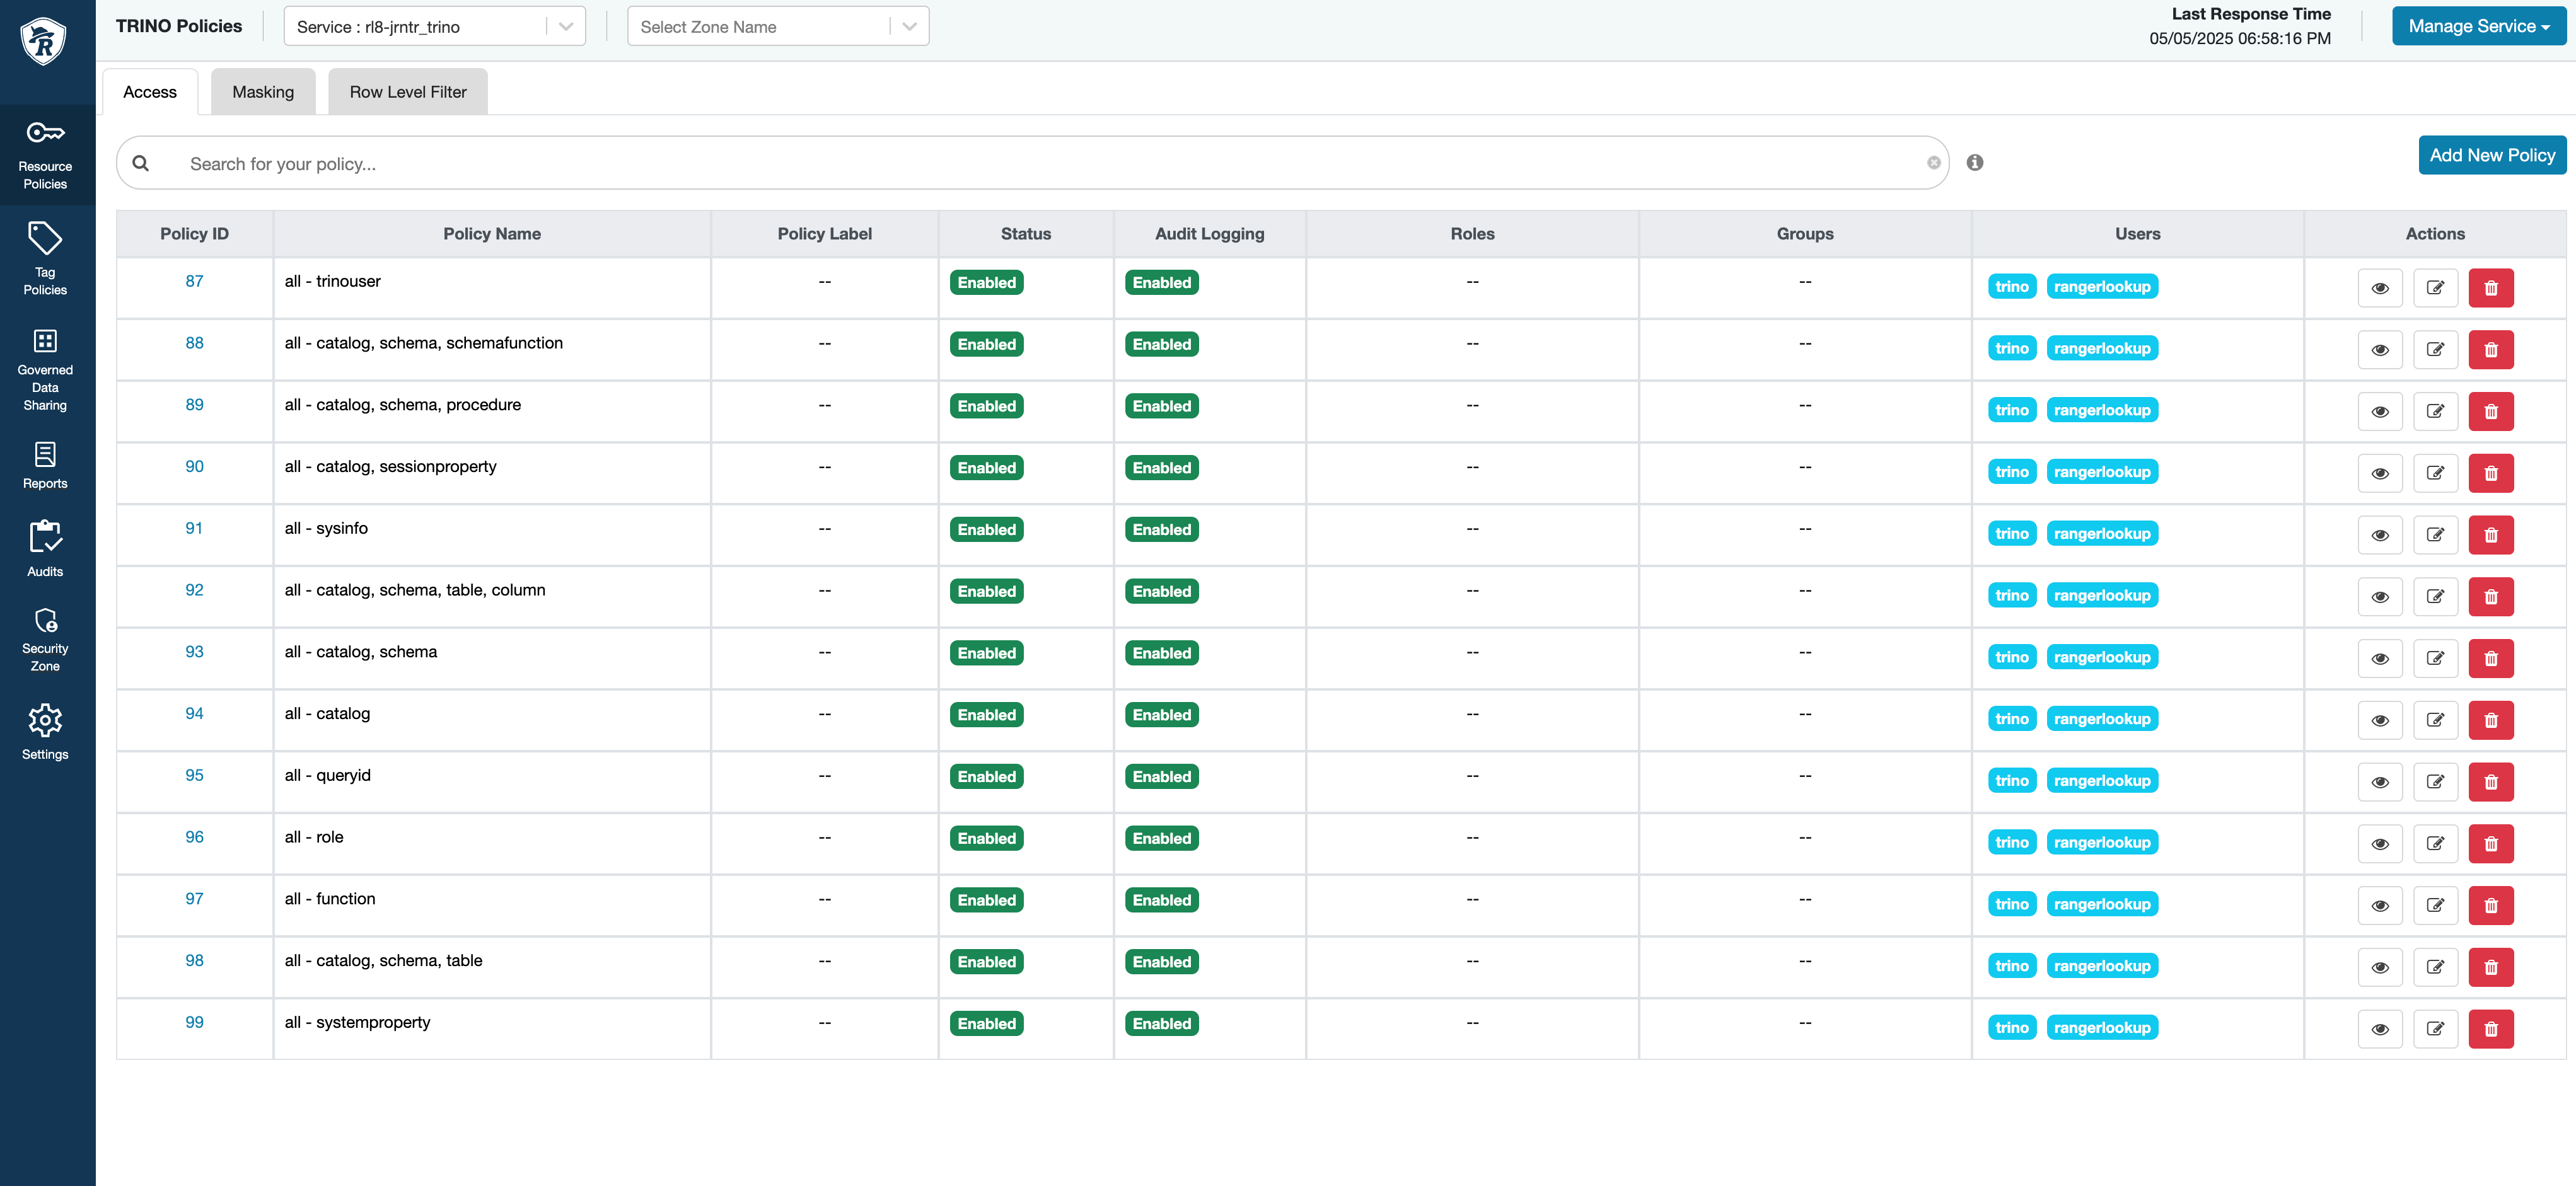Open policy ID 87 link
2576x1186 pixels.
point(194,281)
